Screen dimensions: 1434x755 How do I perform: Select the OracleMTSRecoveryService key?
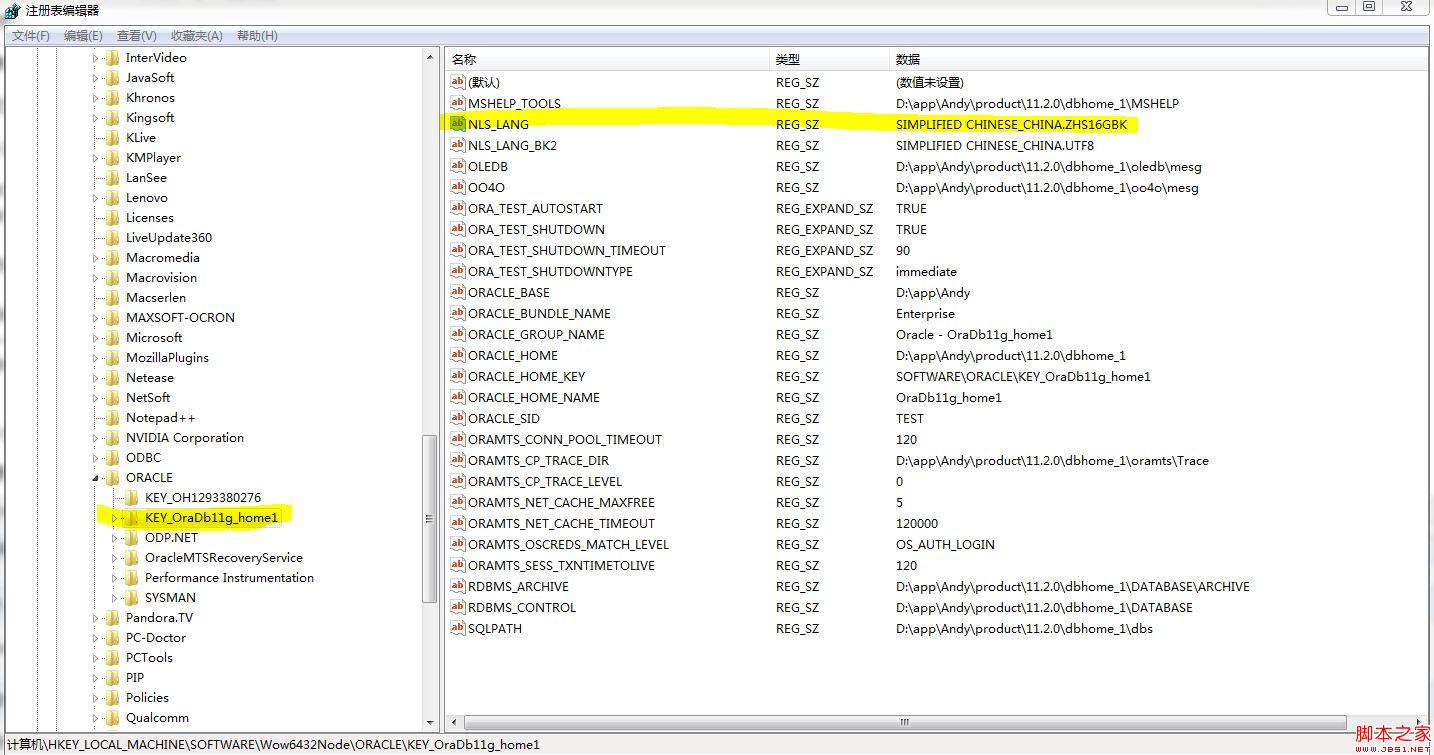[x=223, y=557]
